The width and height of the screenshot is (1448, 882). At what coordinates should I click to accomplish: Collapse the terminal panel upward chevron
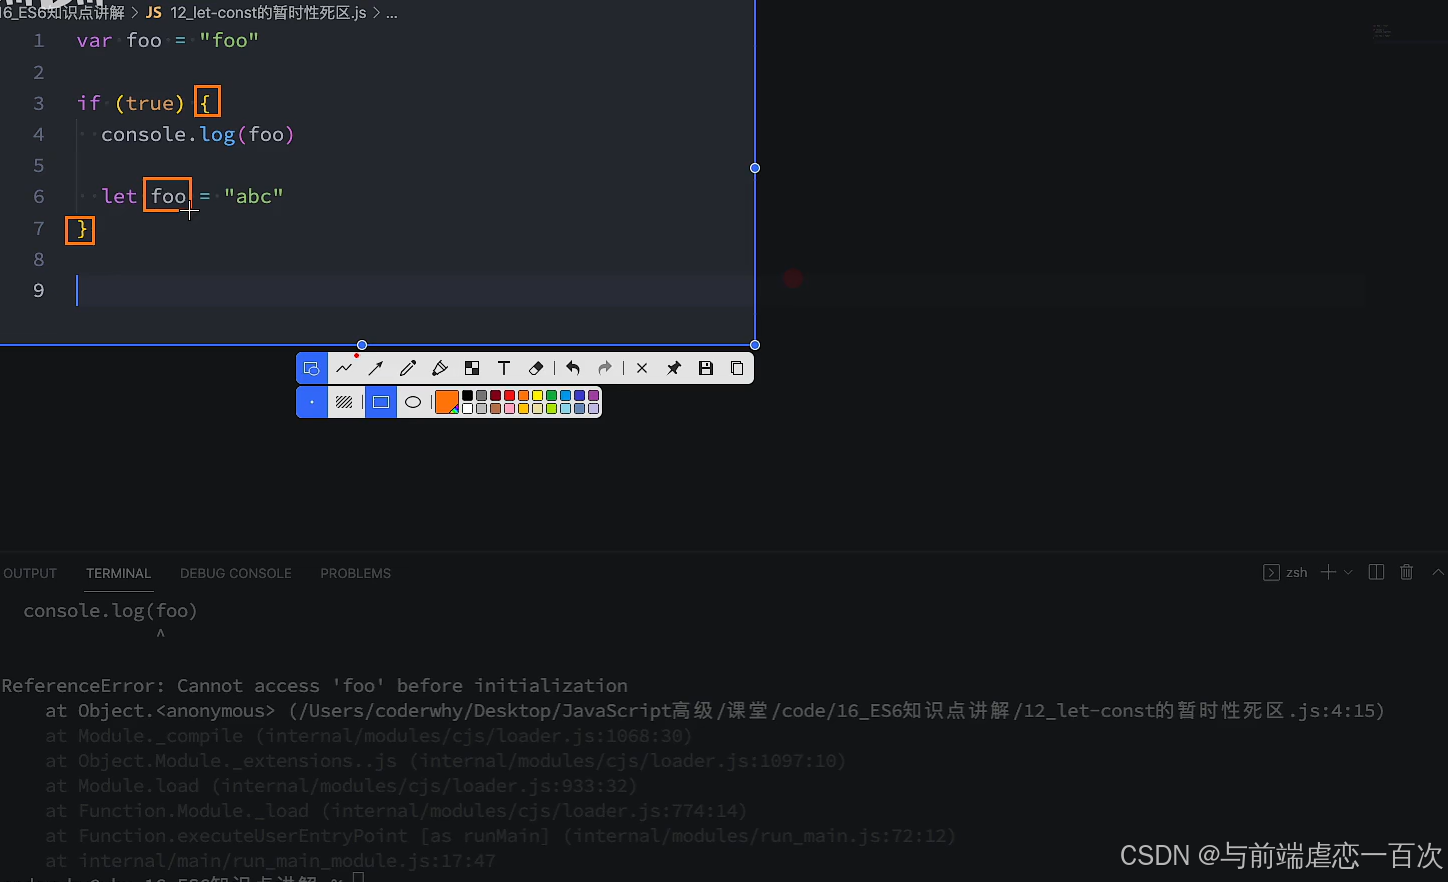coord(1438,571)
